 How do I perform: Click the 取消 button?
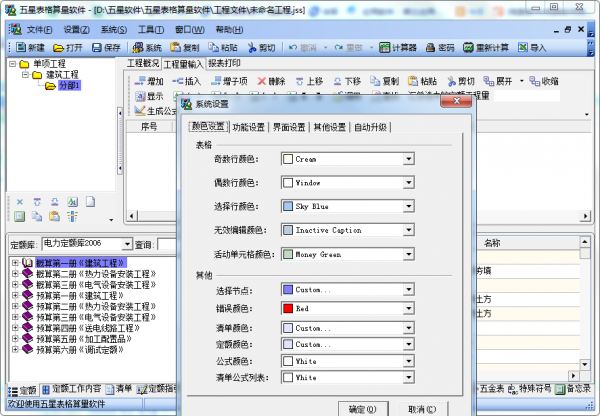pos(422,409)
